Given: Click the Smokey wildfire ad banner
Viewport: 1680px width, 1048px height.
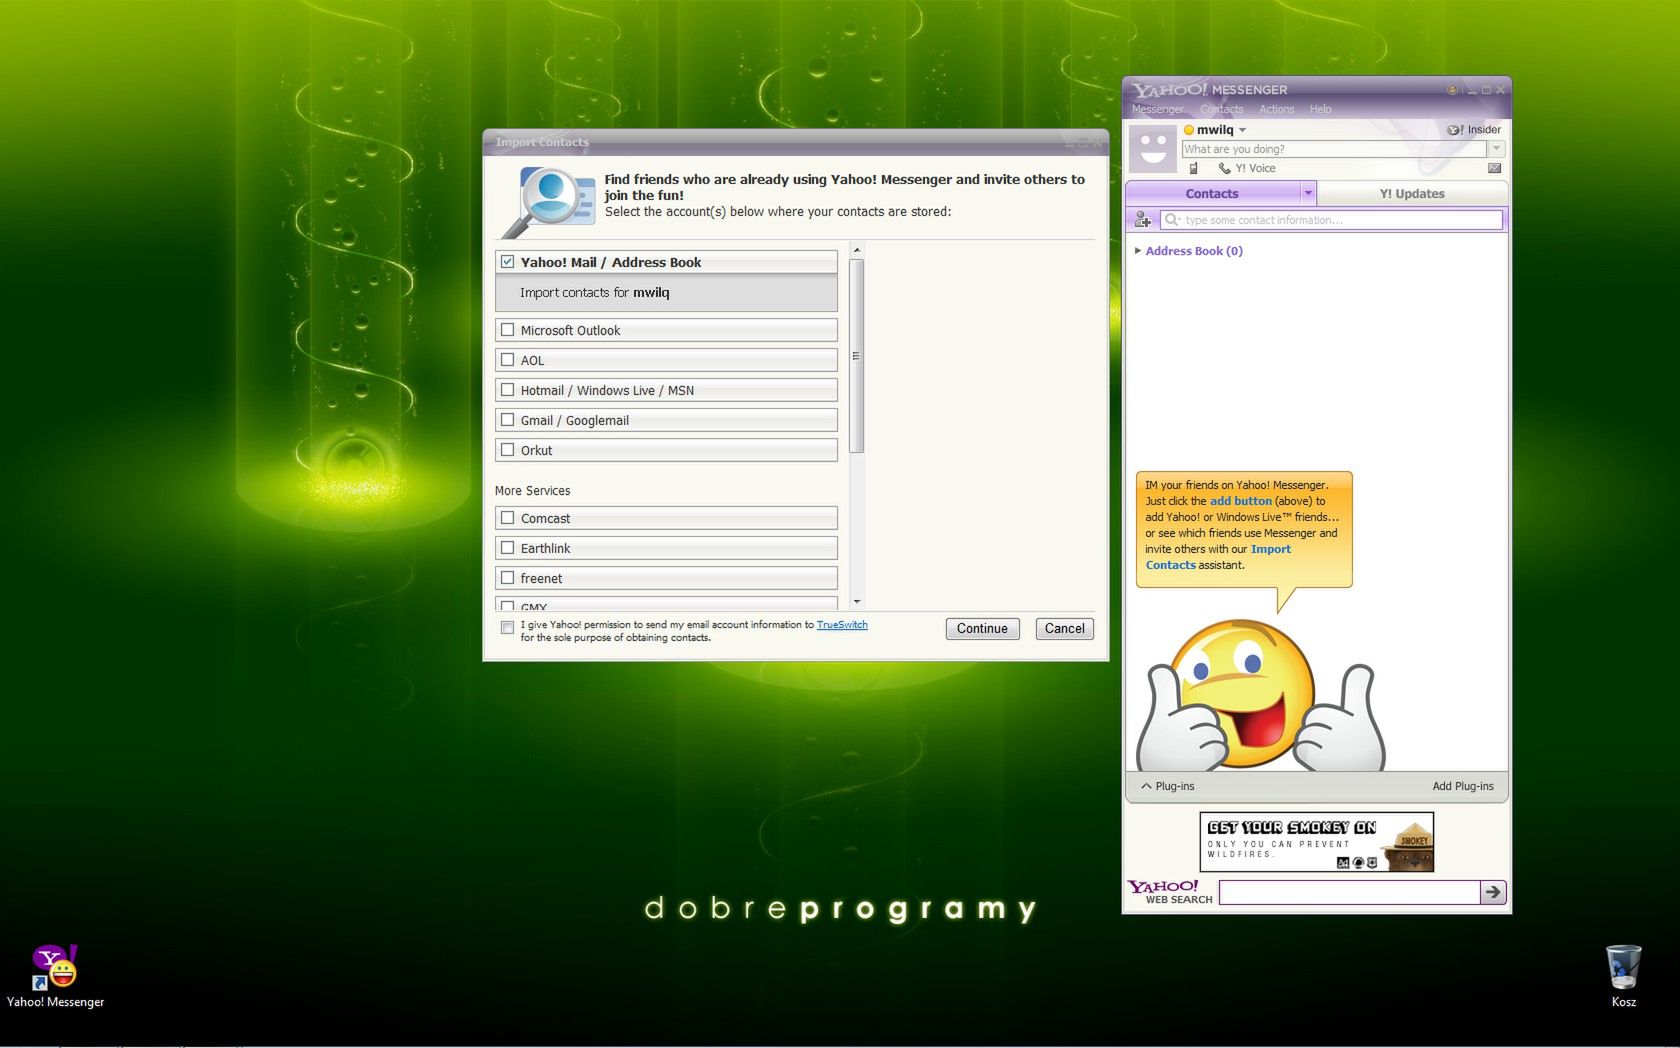Looking at the screenshot, I should 1316,842.
